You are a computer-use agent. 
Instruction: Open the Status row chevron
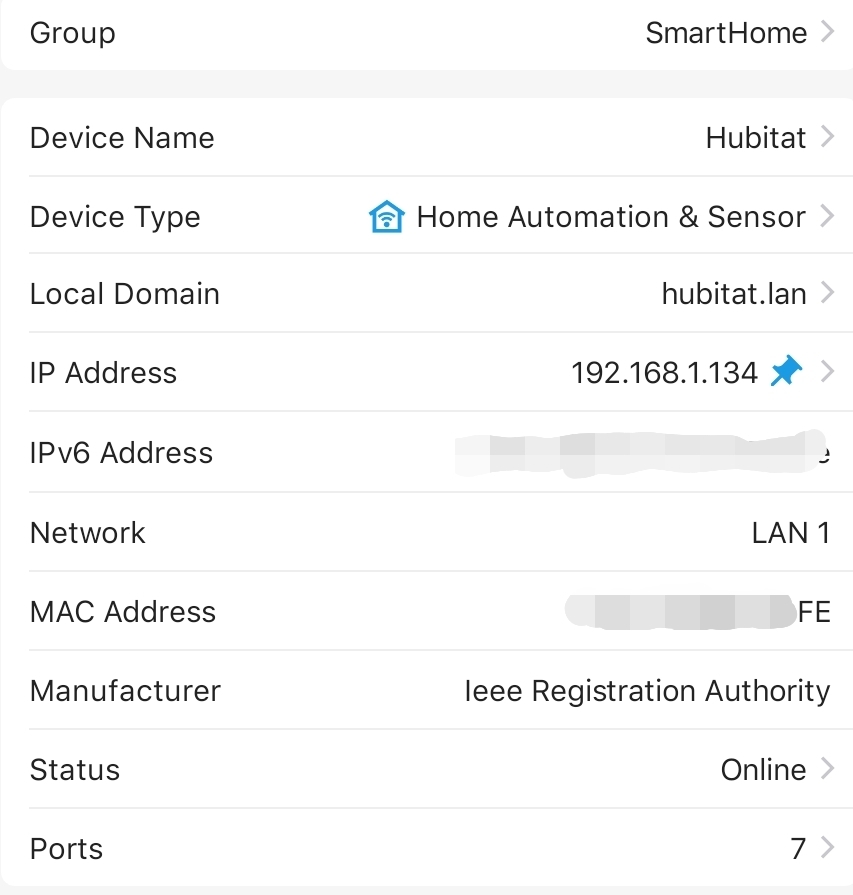(x=827, y=768)
